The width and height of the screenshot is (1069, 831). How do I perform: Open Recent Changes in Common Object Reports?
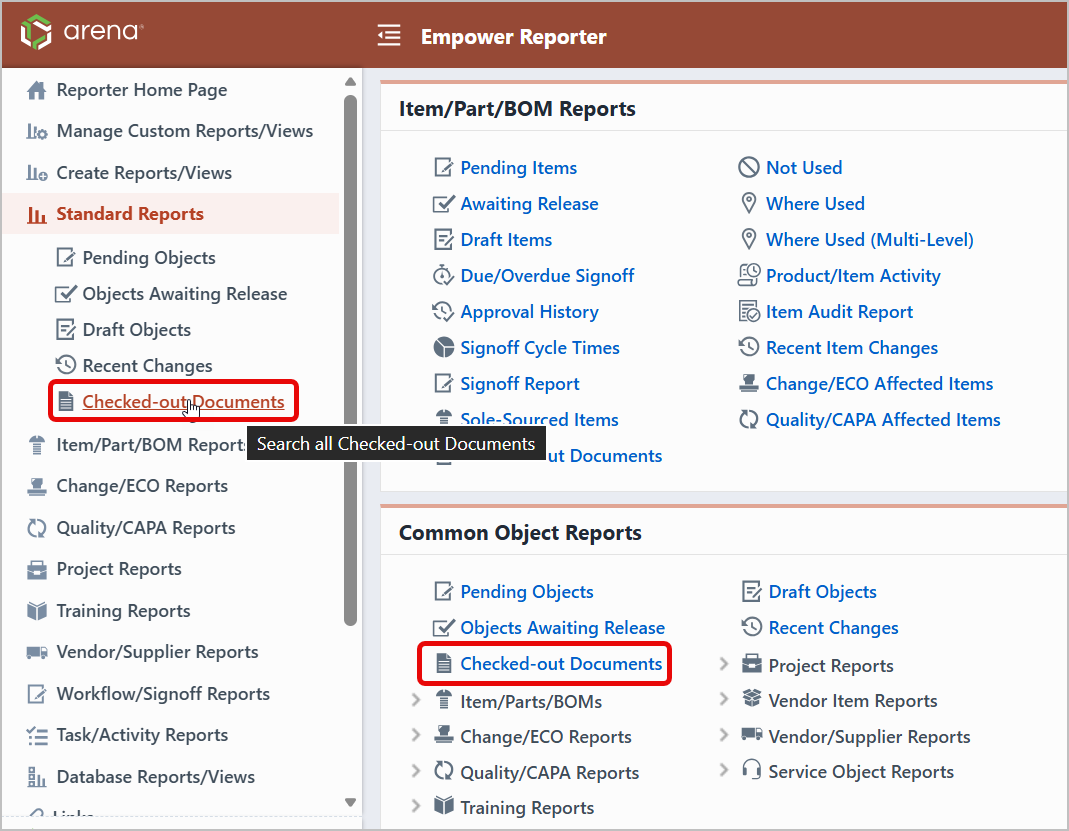833,628
